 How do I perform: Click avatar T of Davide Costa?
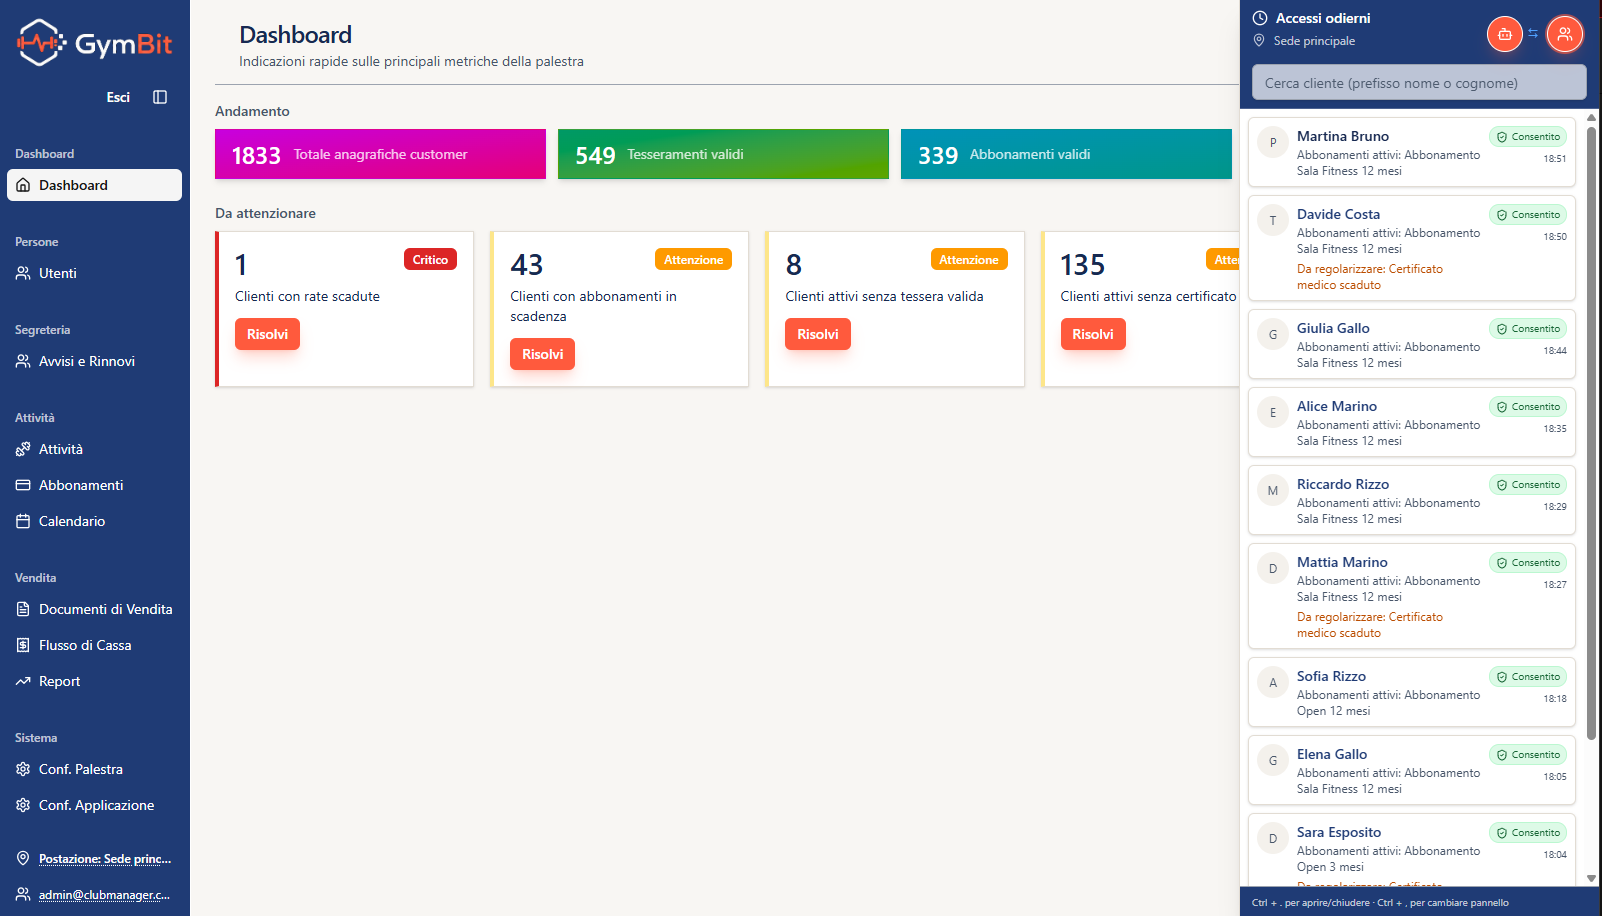pyautogui.click(x=1273, y=221)
